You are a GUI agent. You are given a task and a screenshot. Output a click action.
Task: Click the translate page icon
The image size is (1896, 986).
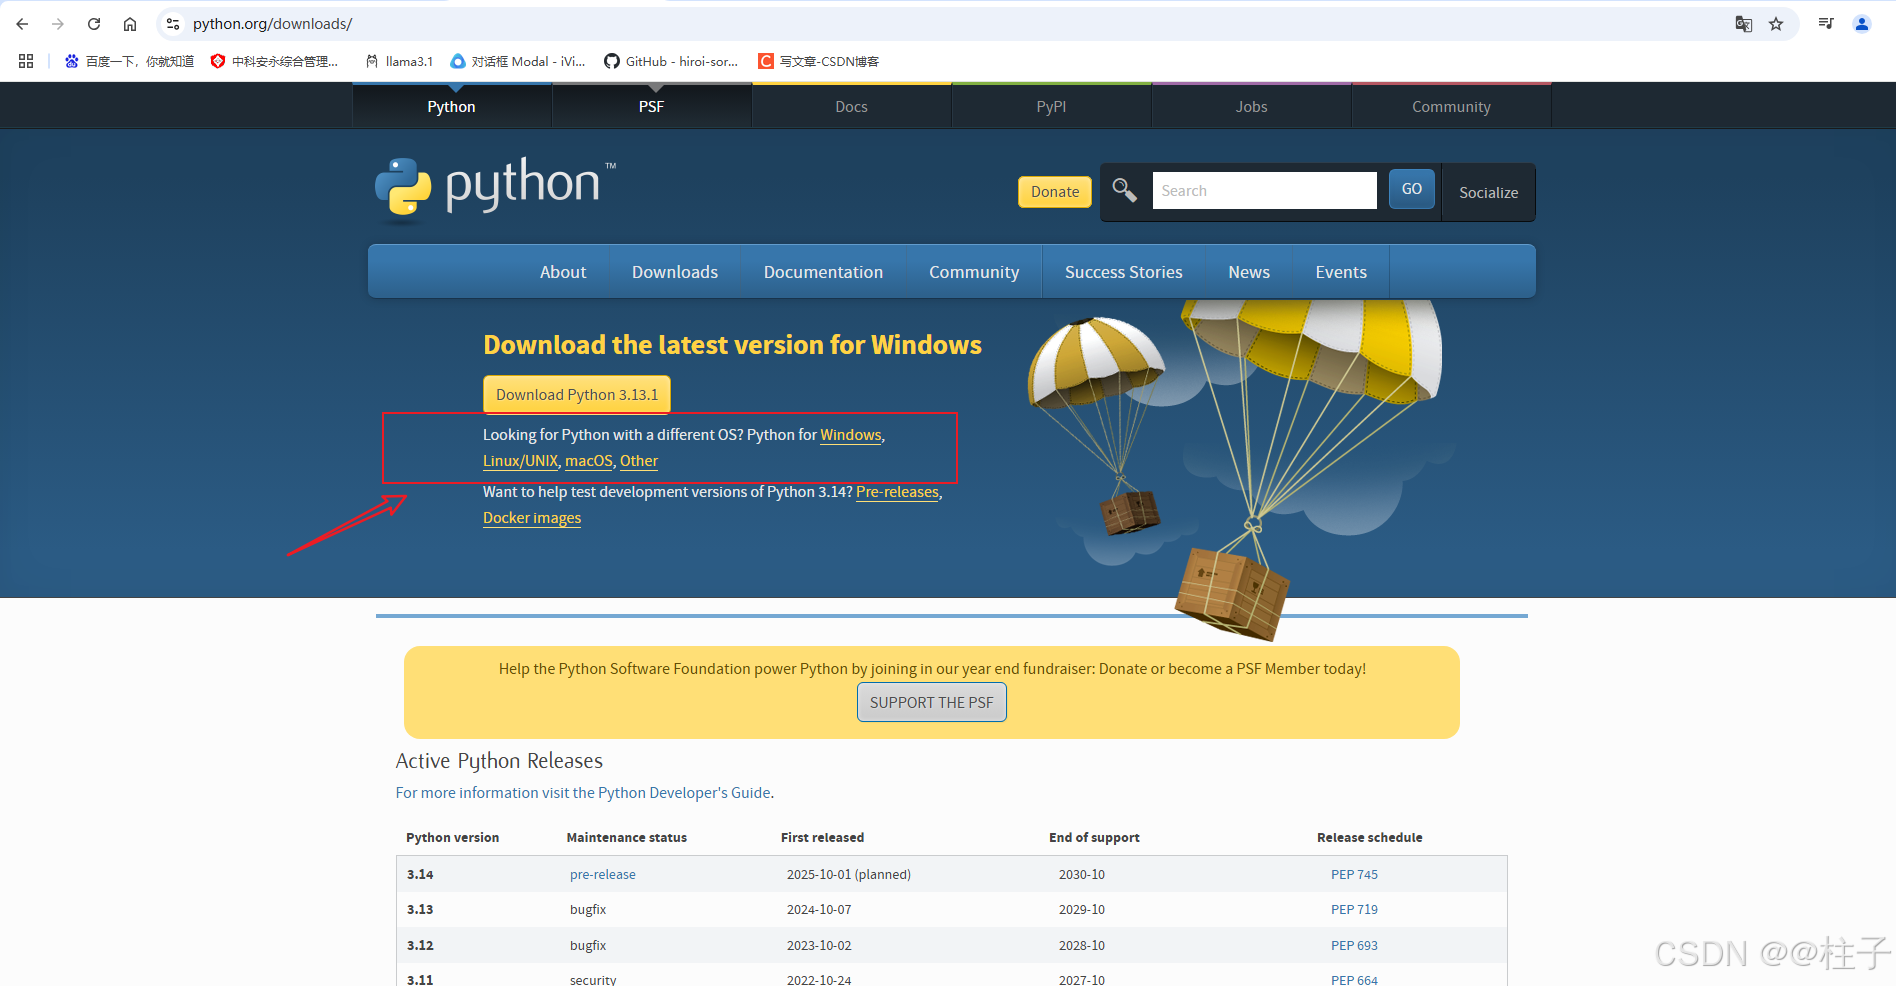click(x=1744, y=24)
